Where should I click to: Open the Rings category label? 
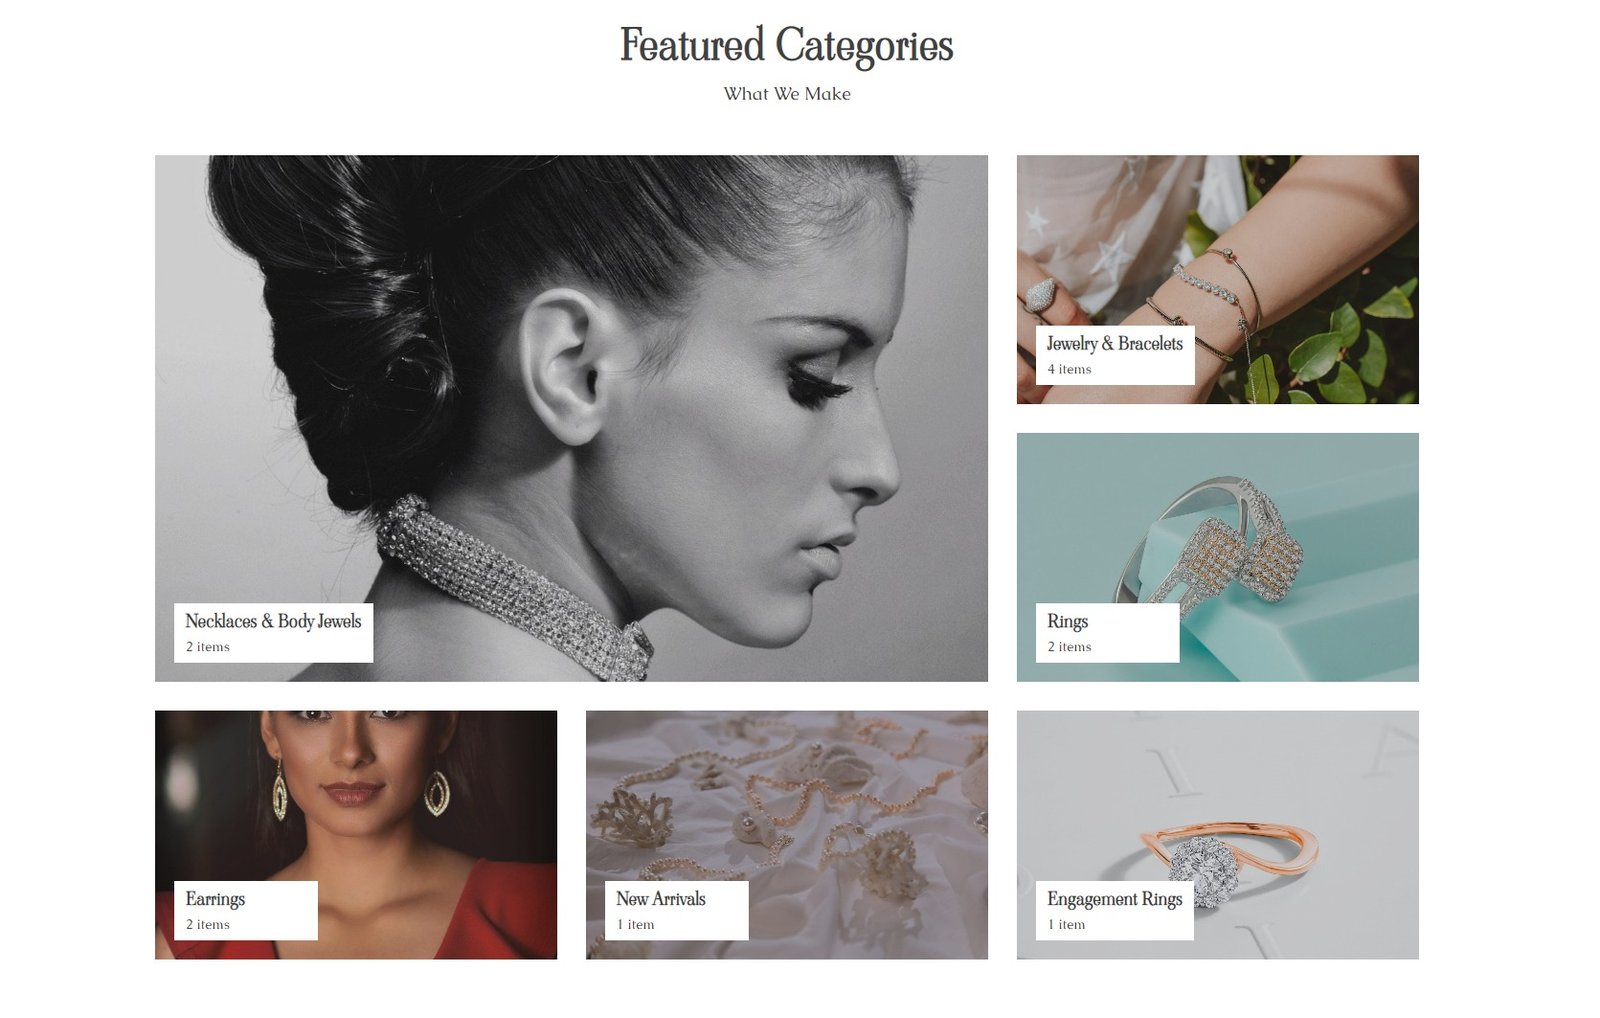click(x=1067, y=621)
